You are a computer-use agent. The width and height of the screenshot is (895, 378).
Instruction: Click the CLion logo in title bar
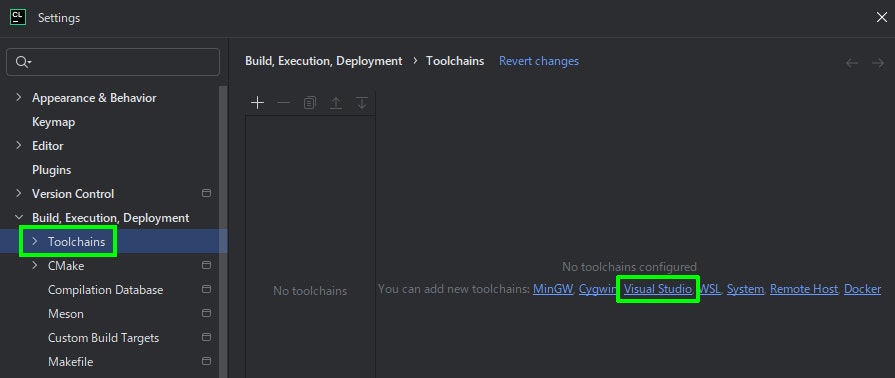point(18,17)
